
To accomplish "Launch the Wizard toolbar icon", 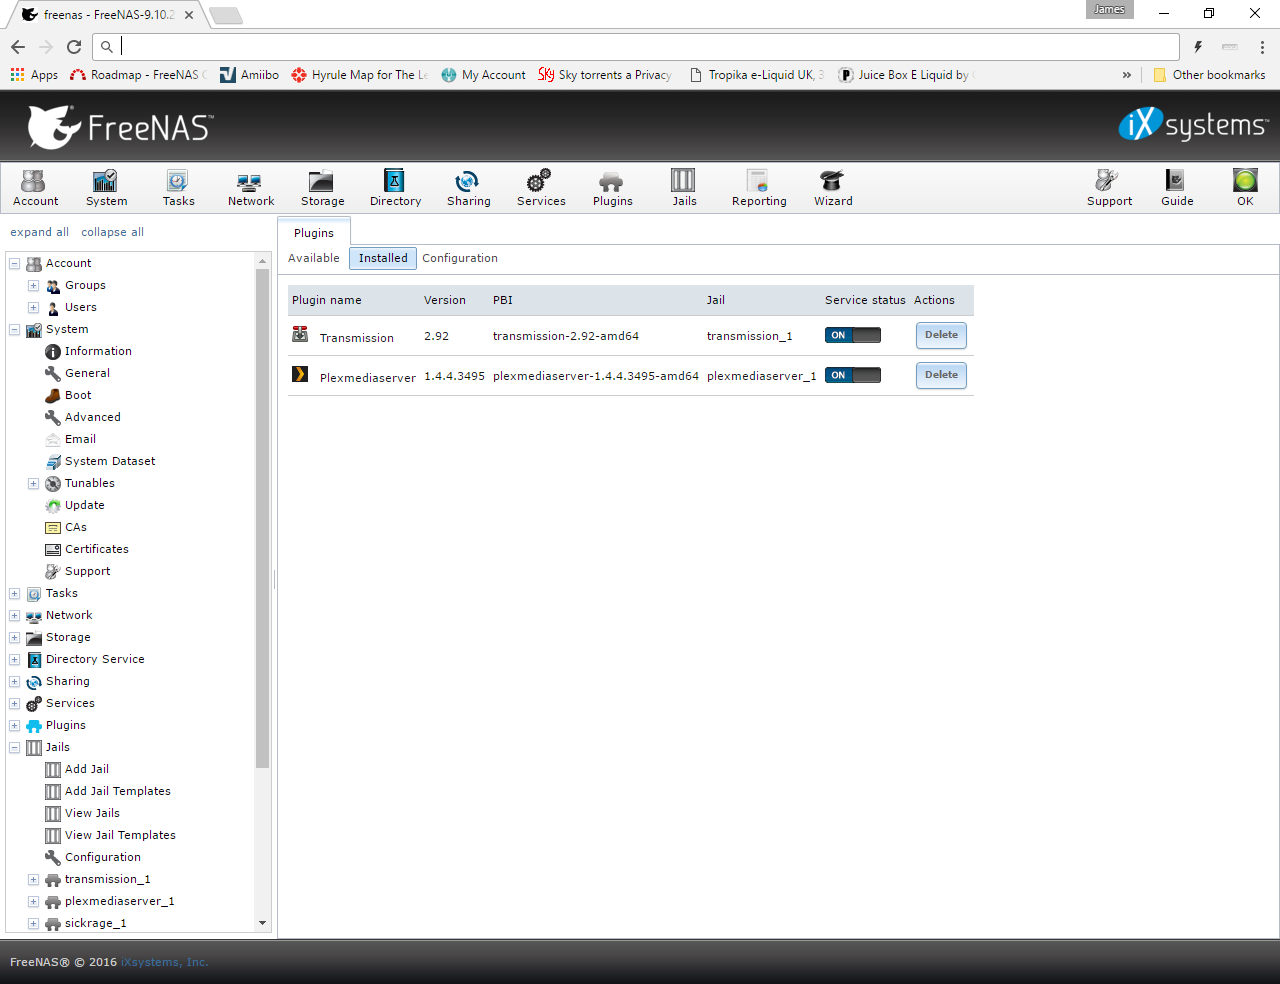I will [x=833, y=187].
